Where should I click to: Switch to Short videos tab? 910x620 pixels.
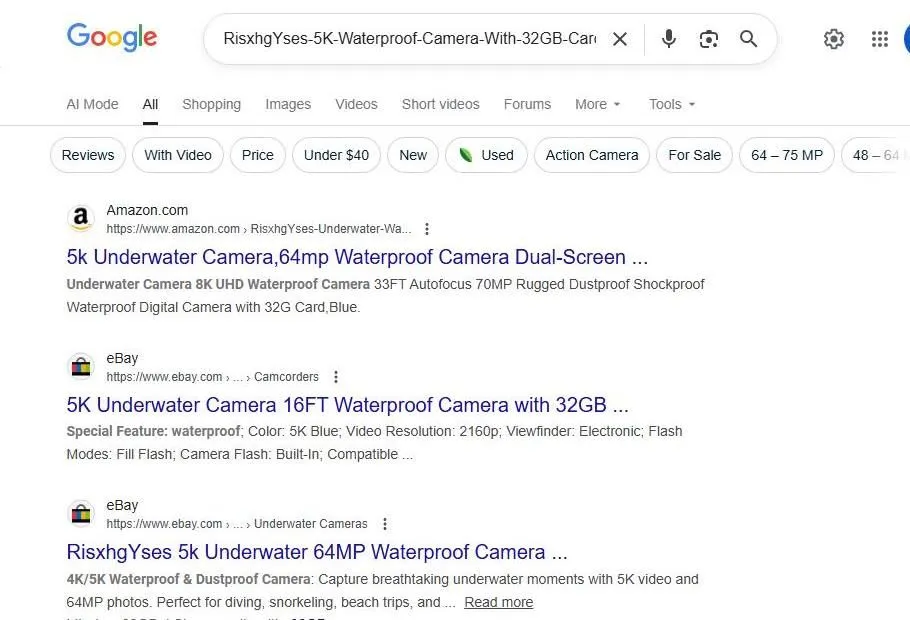tap(440, 104)
